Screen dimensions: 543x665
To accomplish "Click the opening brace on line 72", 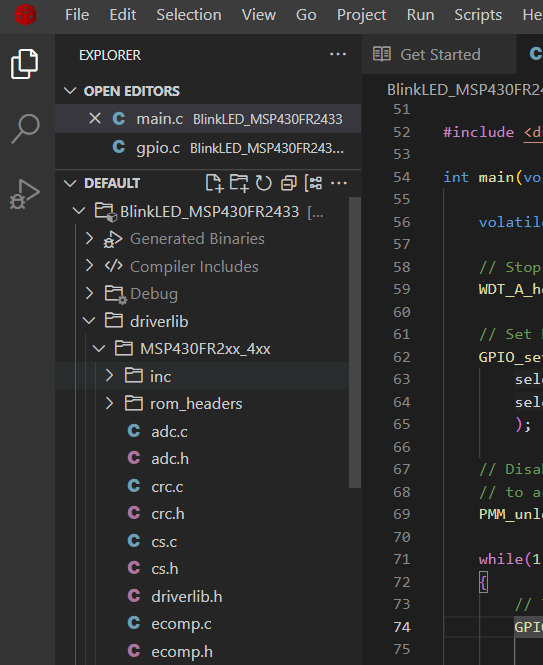I will coord(483,582).
